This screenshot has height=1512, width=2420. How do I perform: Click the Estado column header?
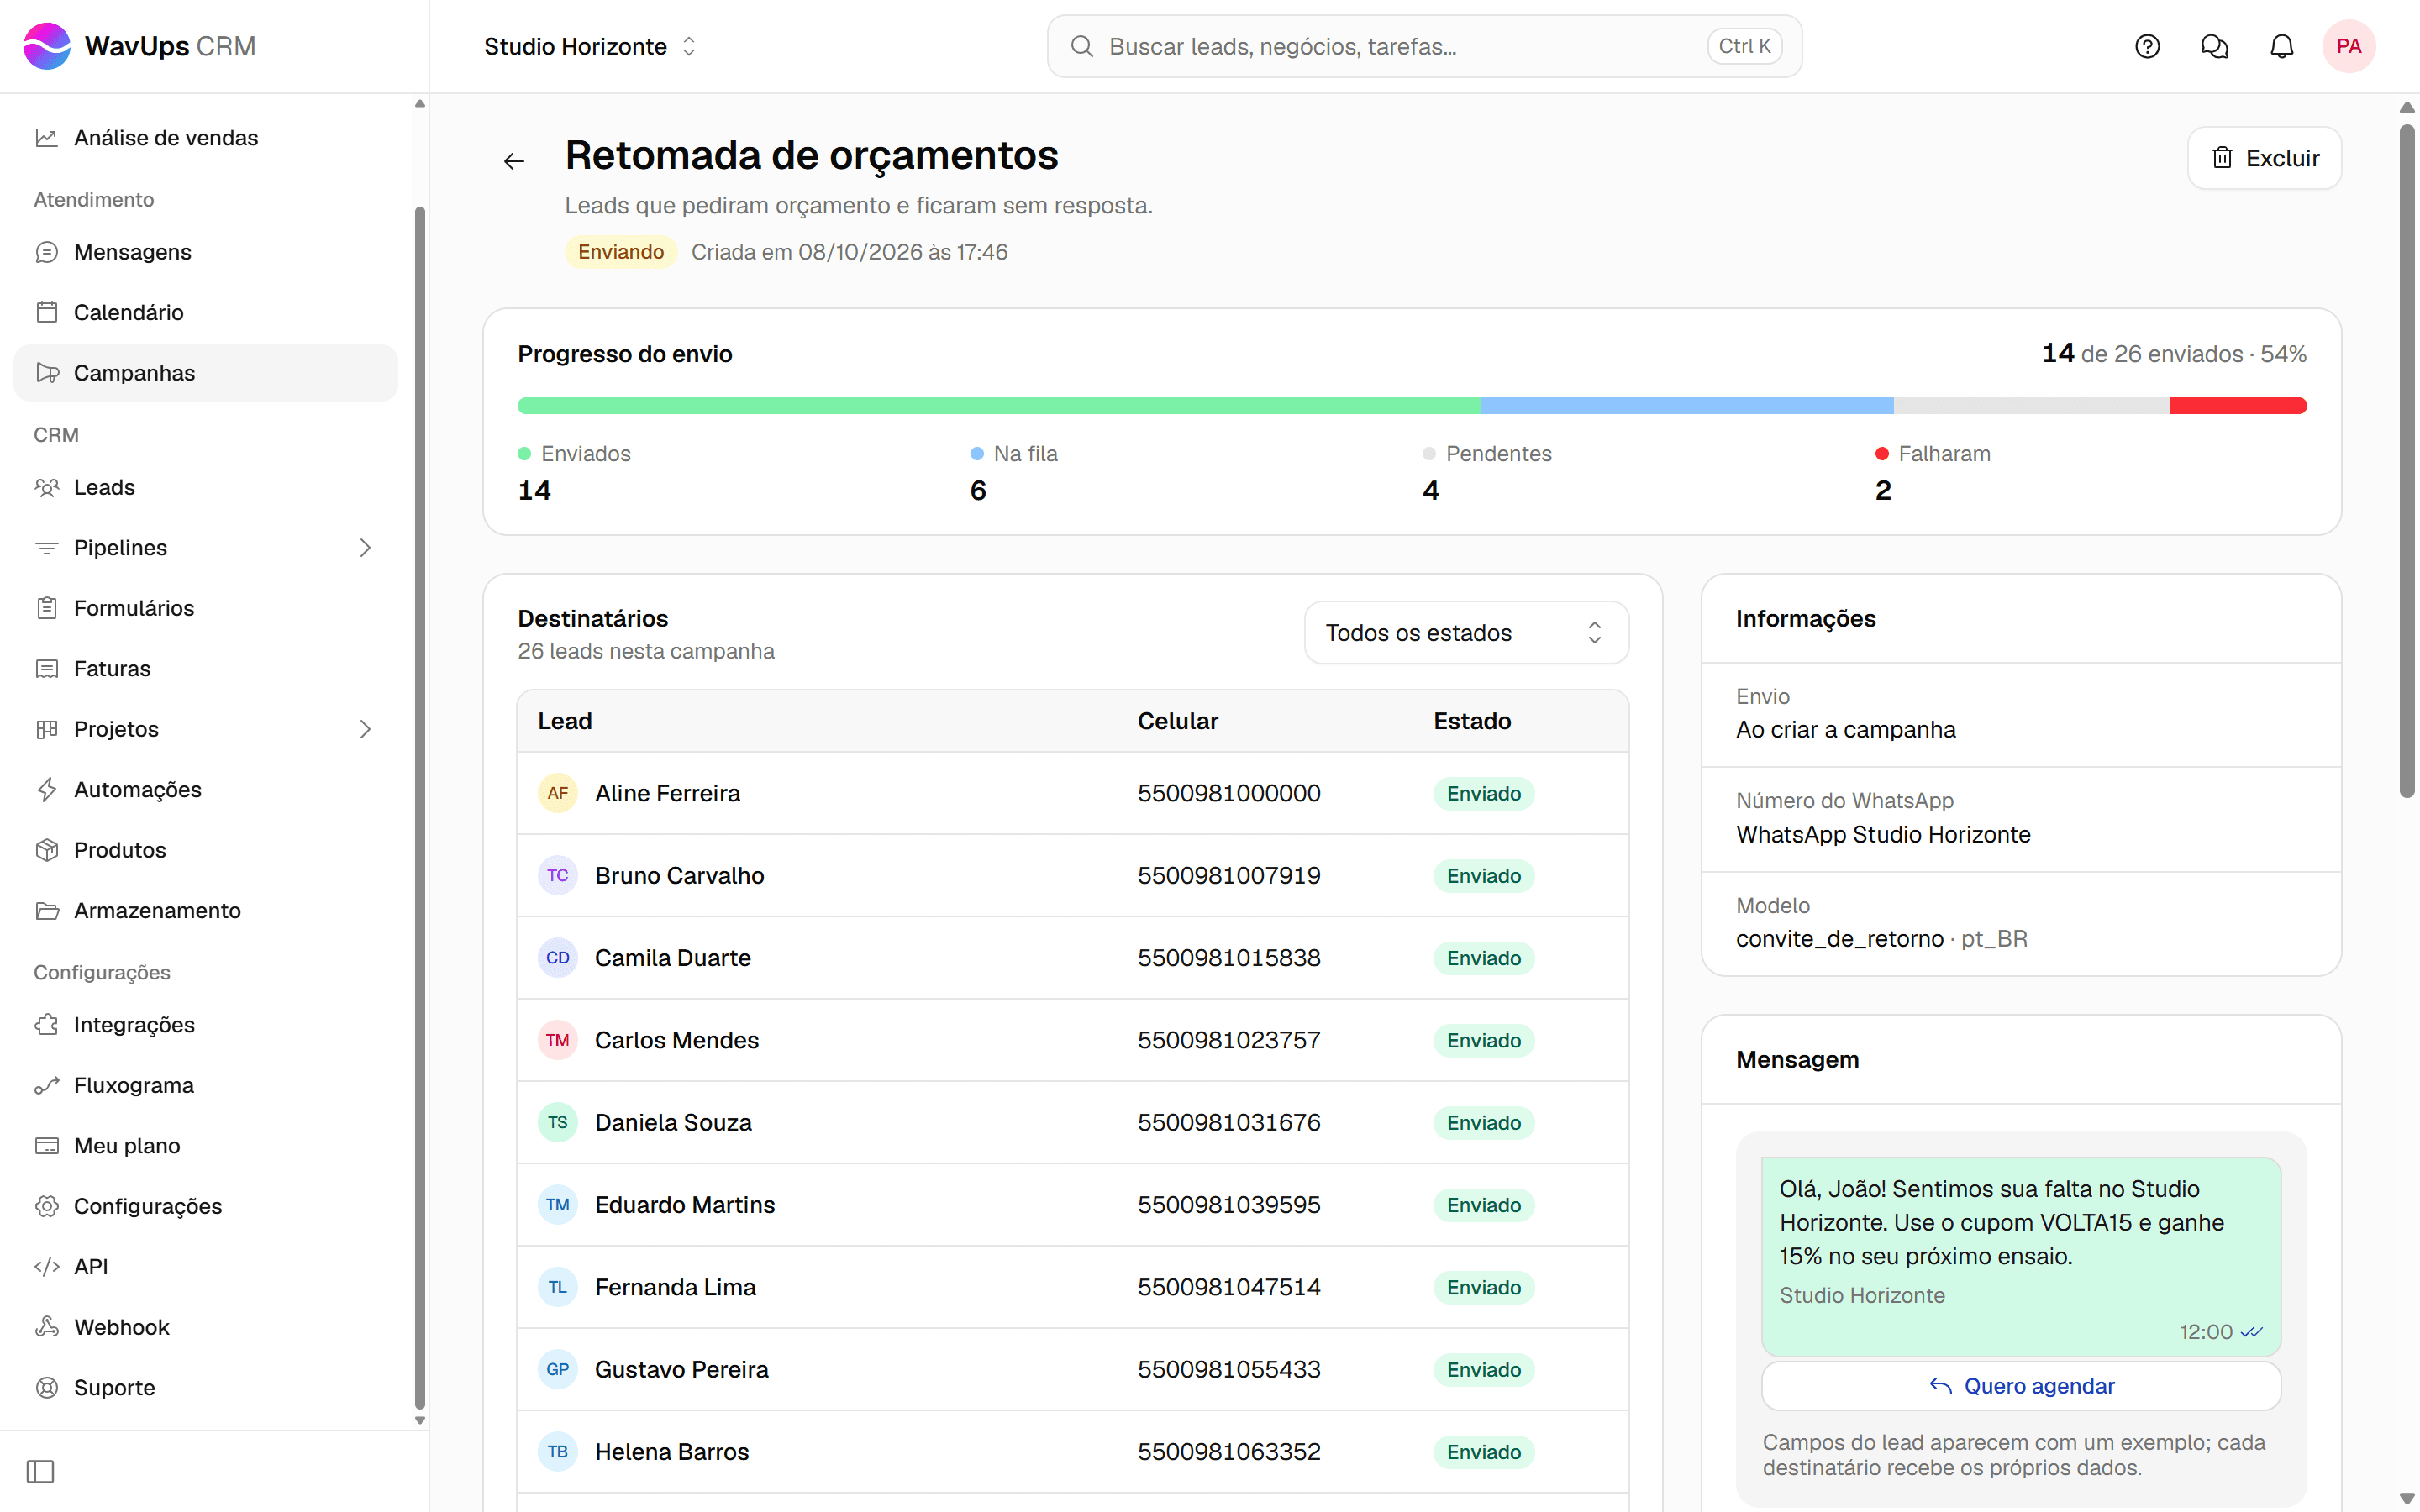pos(1471,721)
